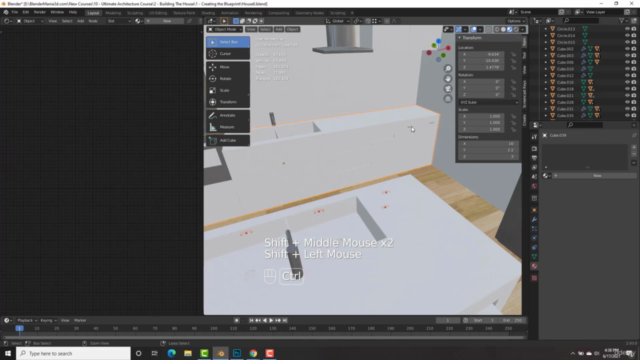Open the Options dropdown in viewport header
The width and height of the screenshot is (640, 360).
pyautogui.click(x=516, y=21)
